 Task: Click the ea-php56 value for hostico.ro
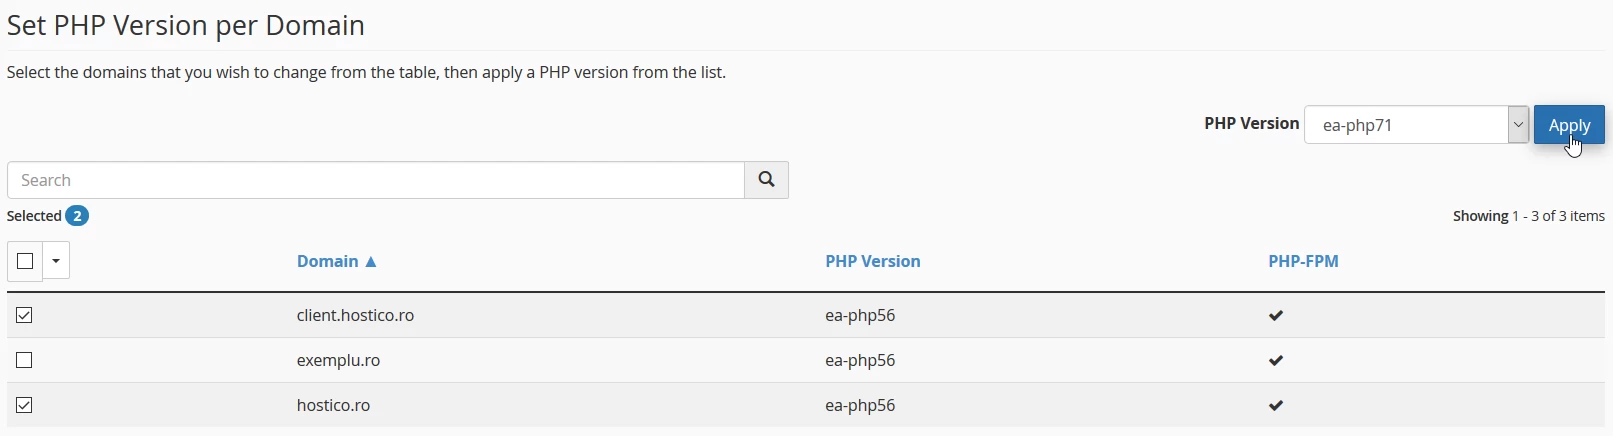860,405
